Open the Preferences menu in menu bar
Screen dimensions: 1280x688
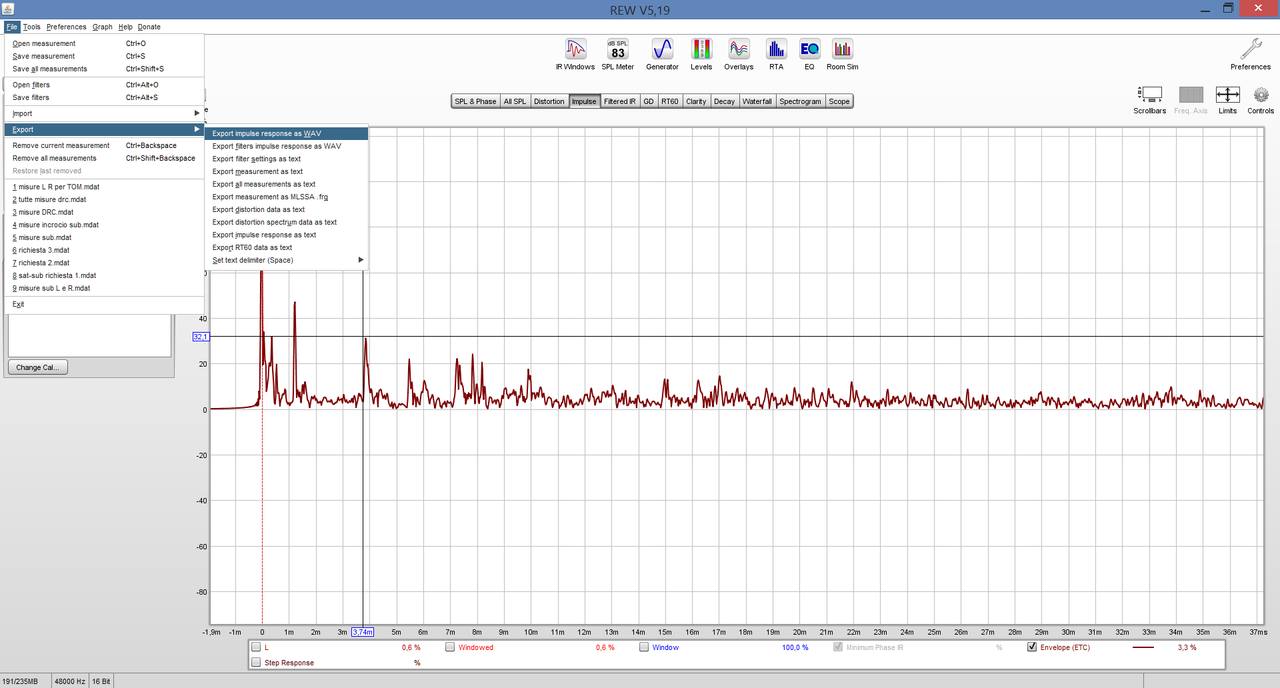(x=66, y=27)
